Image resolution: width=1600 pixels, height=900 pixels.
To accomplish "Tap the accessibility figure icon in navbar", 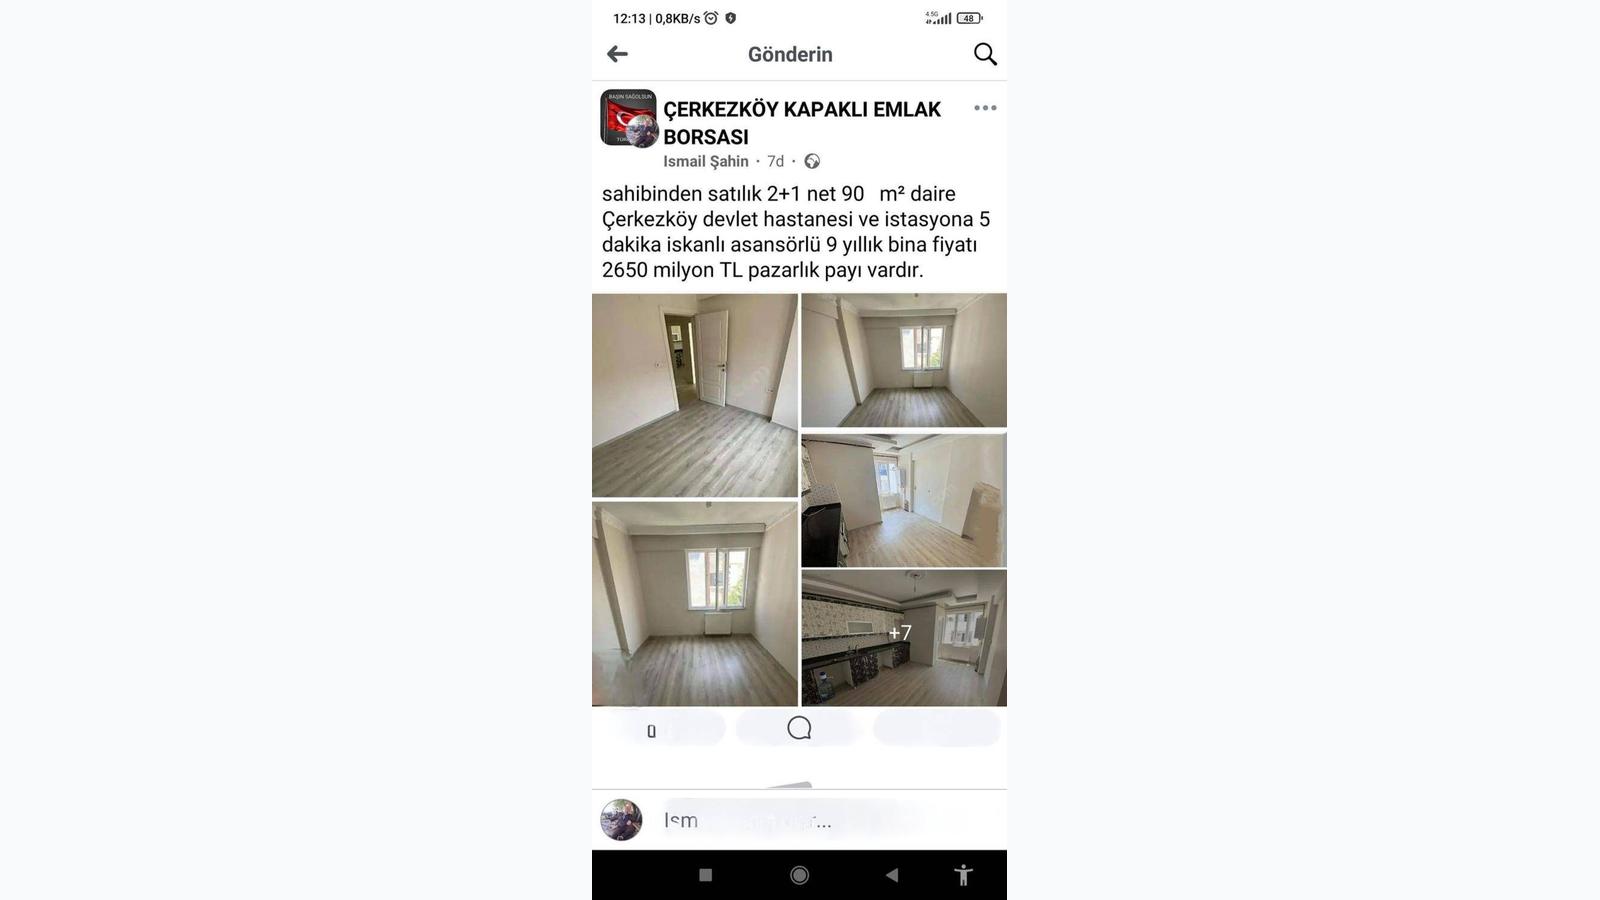I will click(x=963, y=875).
